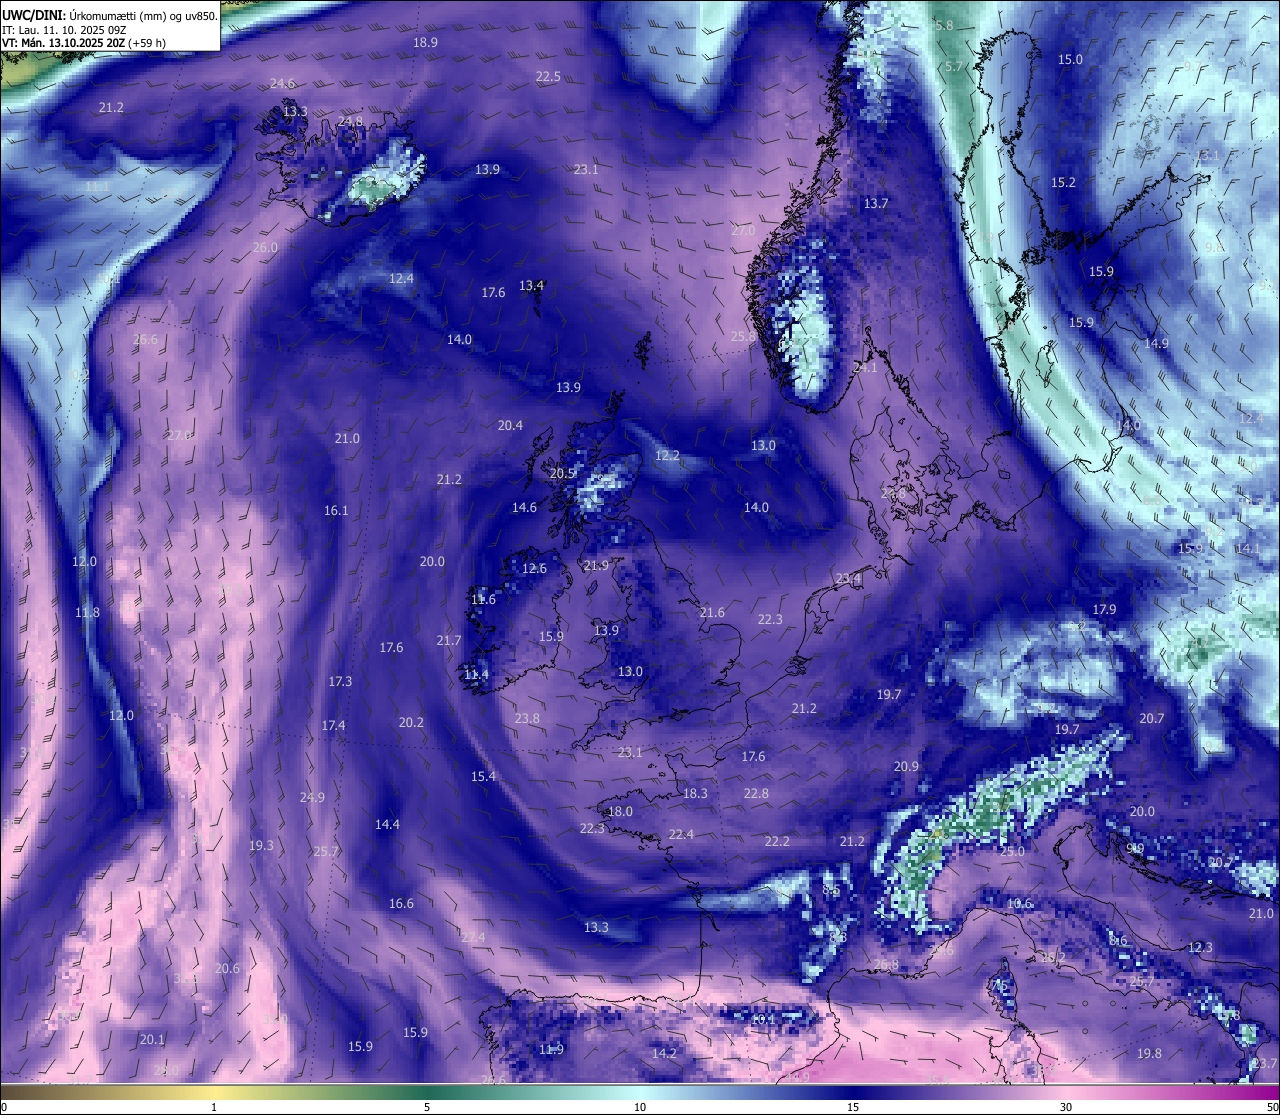1280x1115 pixels.
Task: Click the map value 14.9
Action: pos(1156,343)
